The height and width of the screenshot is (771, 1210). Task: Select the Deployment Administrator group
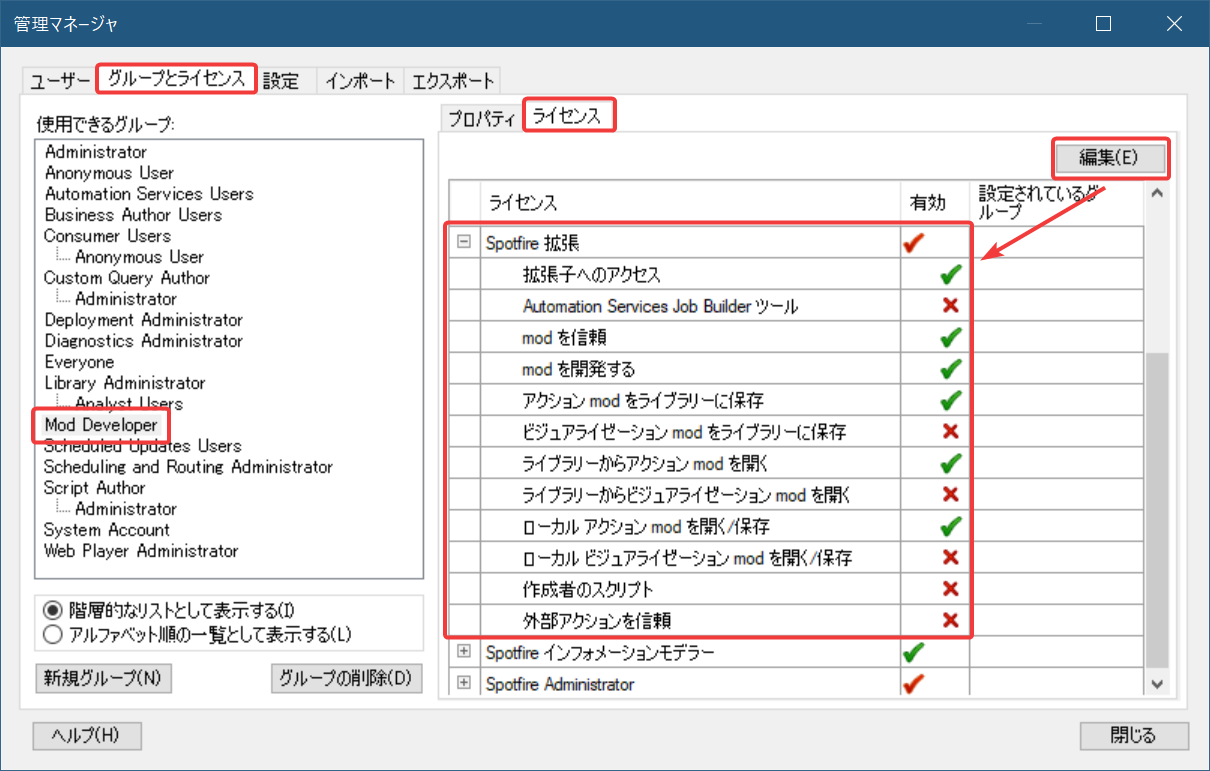click(144, 320)
